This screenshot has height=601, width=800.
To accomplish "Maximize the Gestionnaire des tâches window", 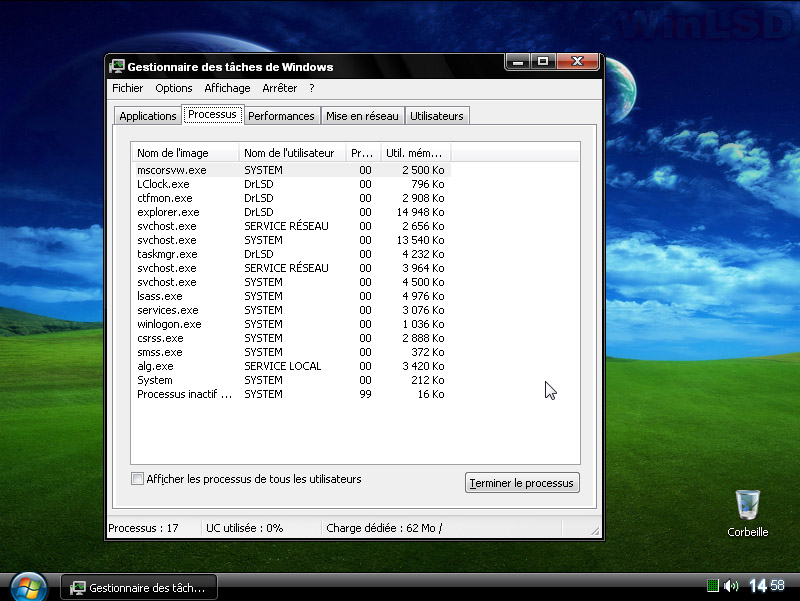I will (x=543, y=62).
